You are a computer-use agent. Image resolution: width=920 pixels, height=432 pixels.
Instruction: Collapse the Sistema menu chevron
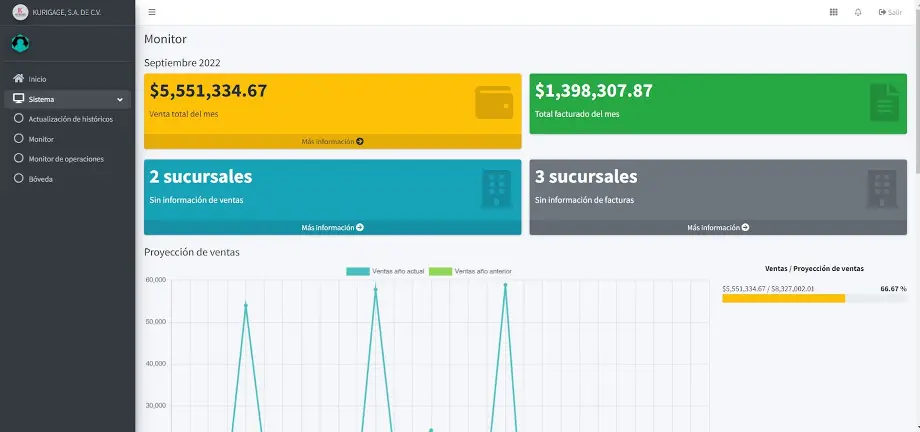coord(120,100)
